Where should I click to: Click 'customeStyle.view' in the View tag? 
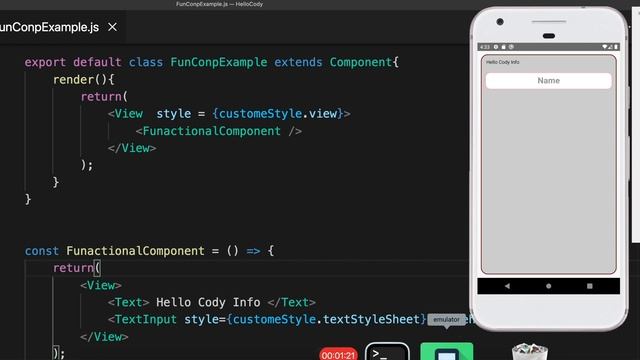(278, 113)
